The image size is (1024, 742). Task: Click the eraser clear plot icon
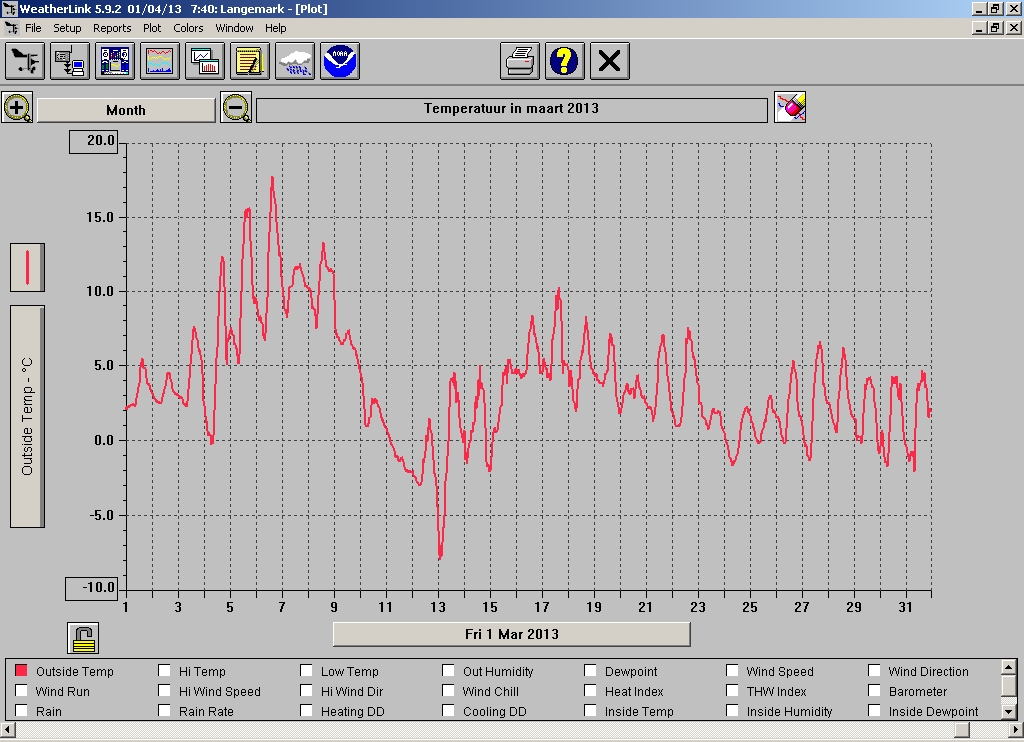790,107
